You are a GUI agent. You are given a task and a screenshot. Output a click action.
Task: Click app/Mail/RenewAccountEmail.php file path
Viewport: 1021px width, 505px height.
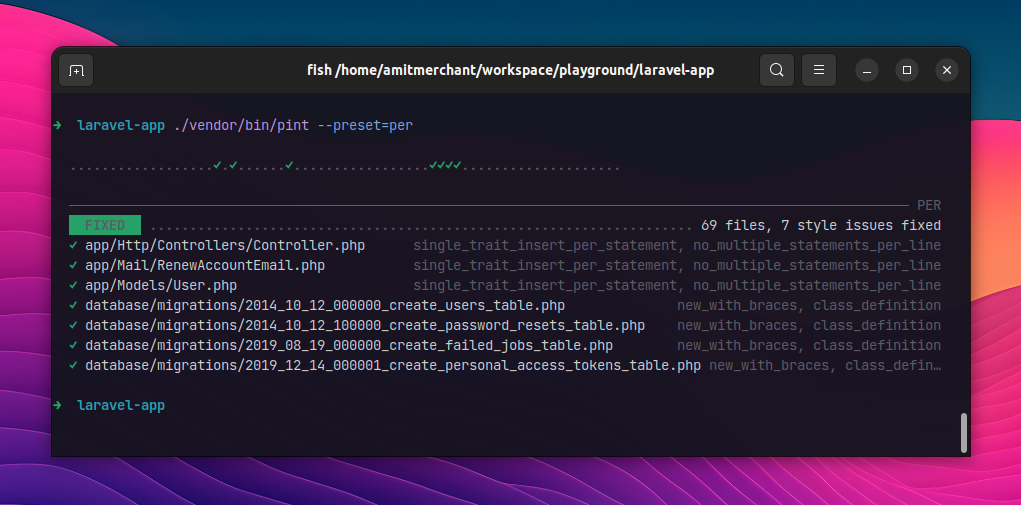click(204, 266)
